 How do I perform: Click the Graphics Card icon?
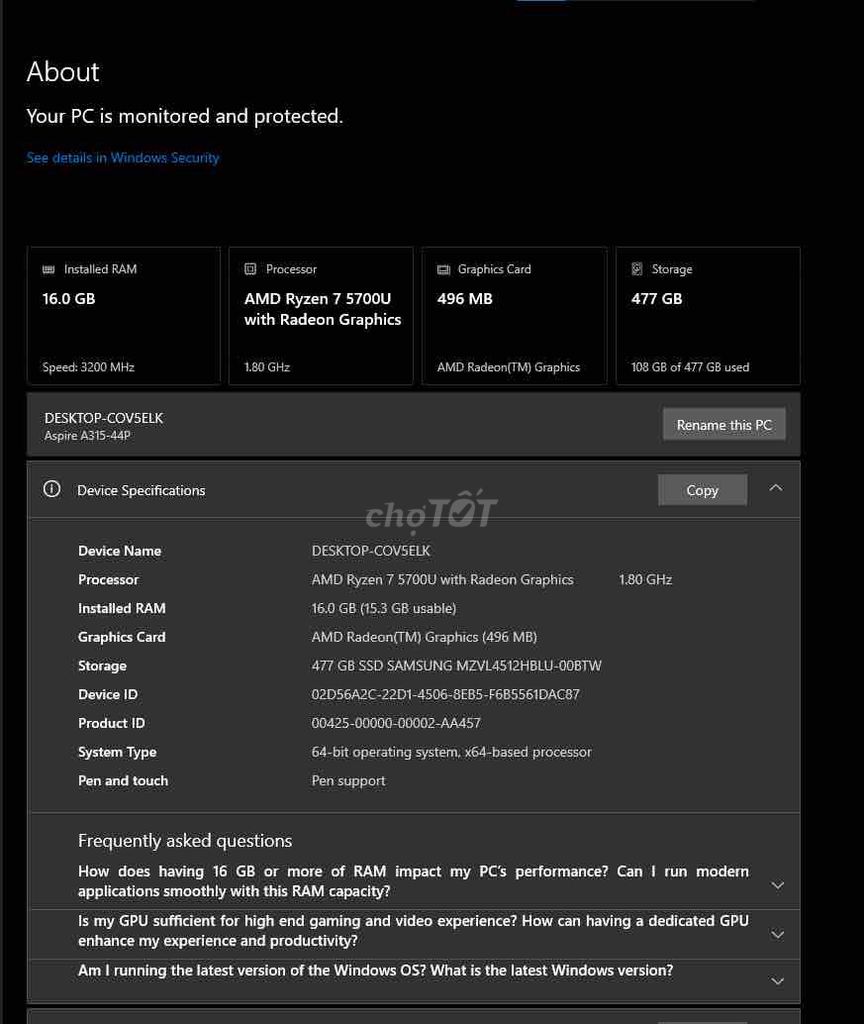pos(443,270)
